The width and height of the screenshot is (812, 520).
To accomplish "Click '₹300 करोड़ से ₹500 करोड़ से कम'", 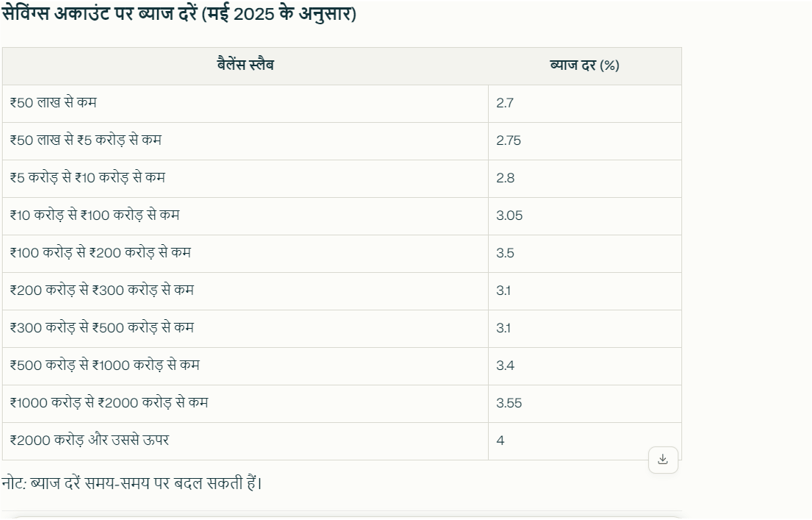I will [102, 328].
